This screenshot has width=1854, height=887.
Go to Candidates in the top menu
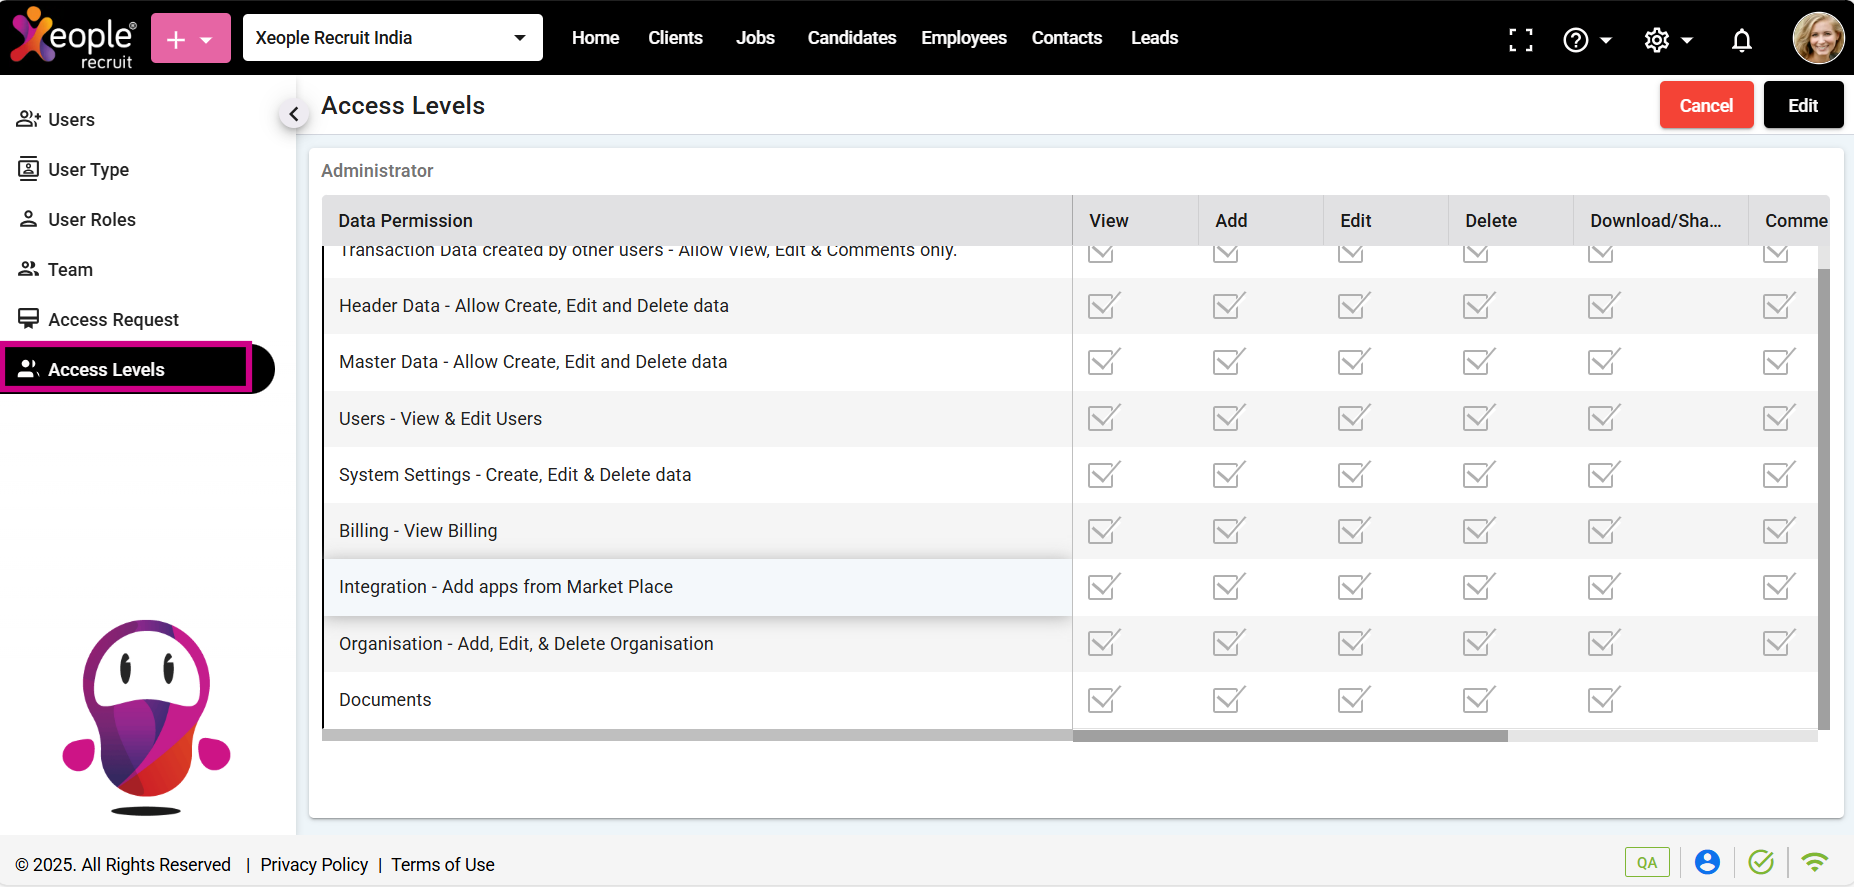pos(851,38)
